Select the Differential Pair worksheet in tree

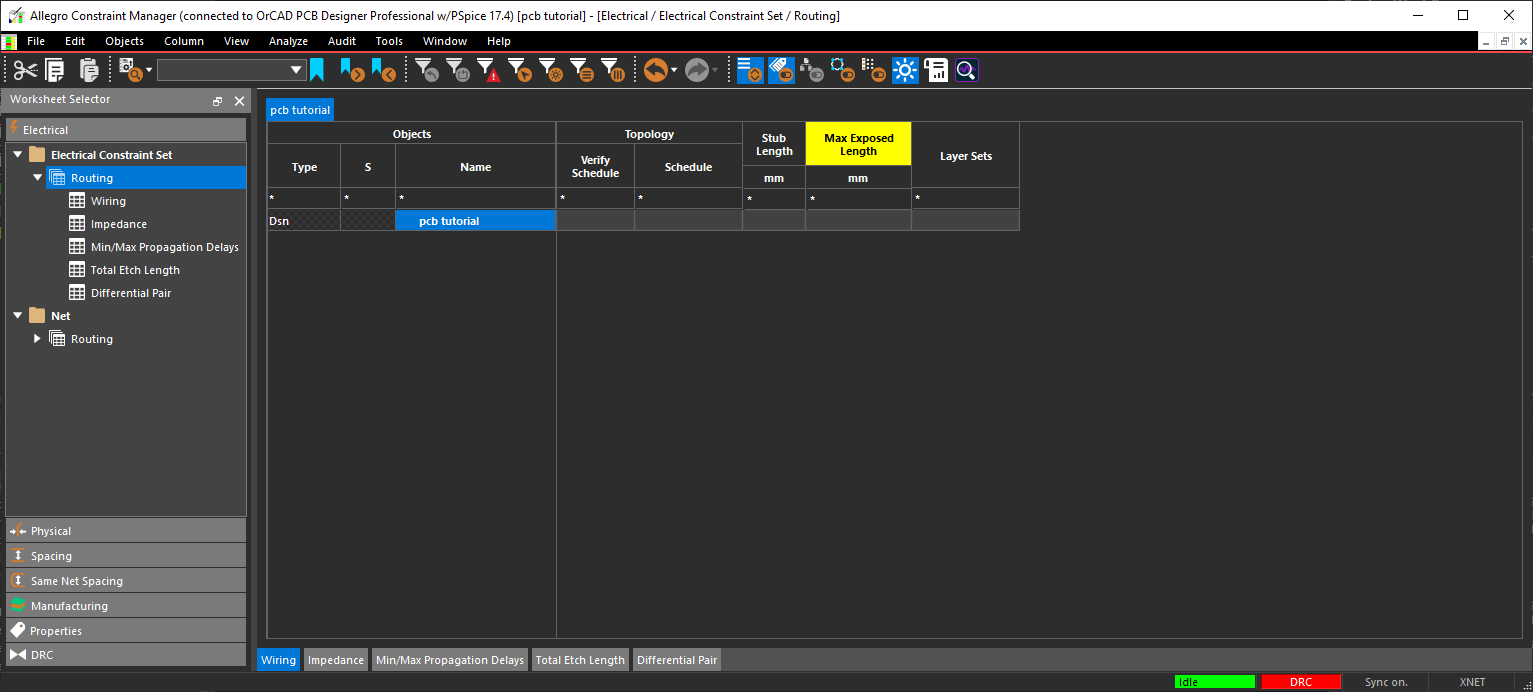point(131,293)
